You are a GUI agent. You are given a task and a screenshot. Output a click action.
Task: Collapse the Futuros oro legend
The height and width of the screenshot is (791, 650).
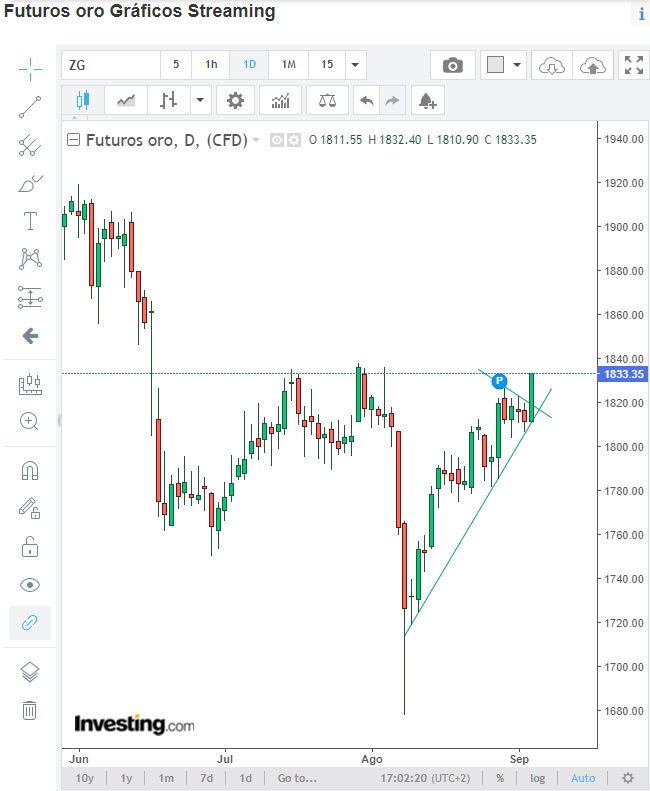coord(73,140)
